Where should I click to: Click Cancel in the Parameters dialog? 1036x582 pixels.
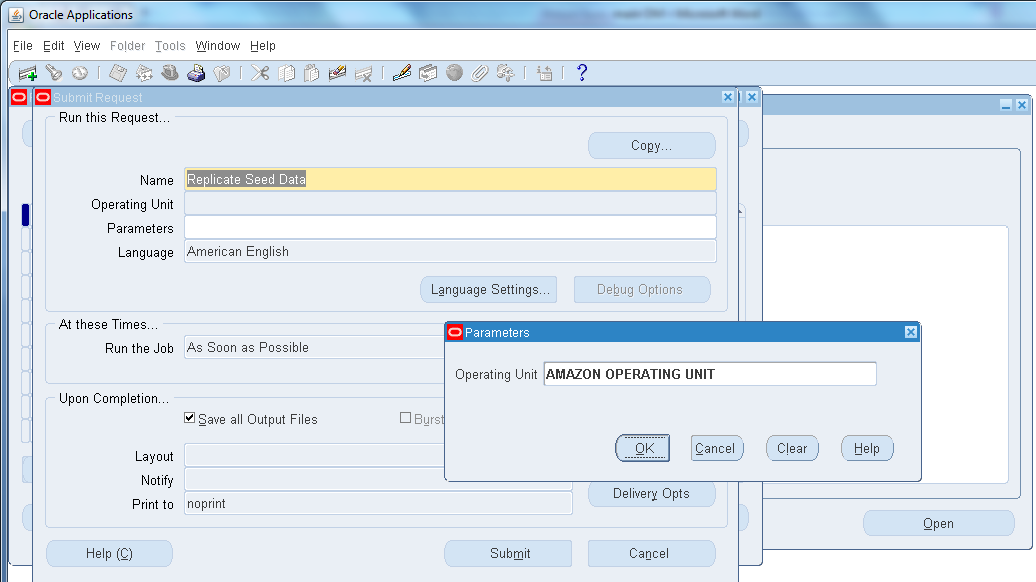(x=717, y=449)
